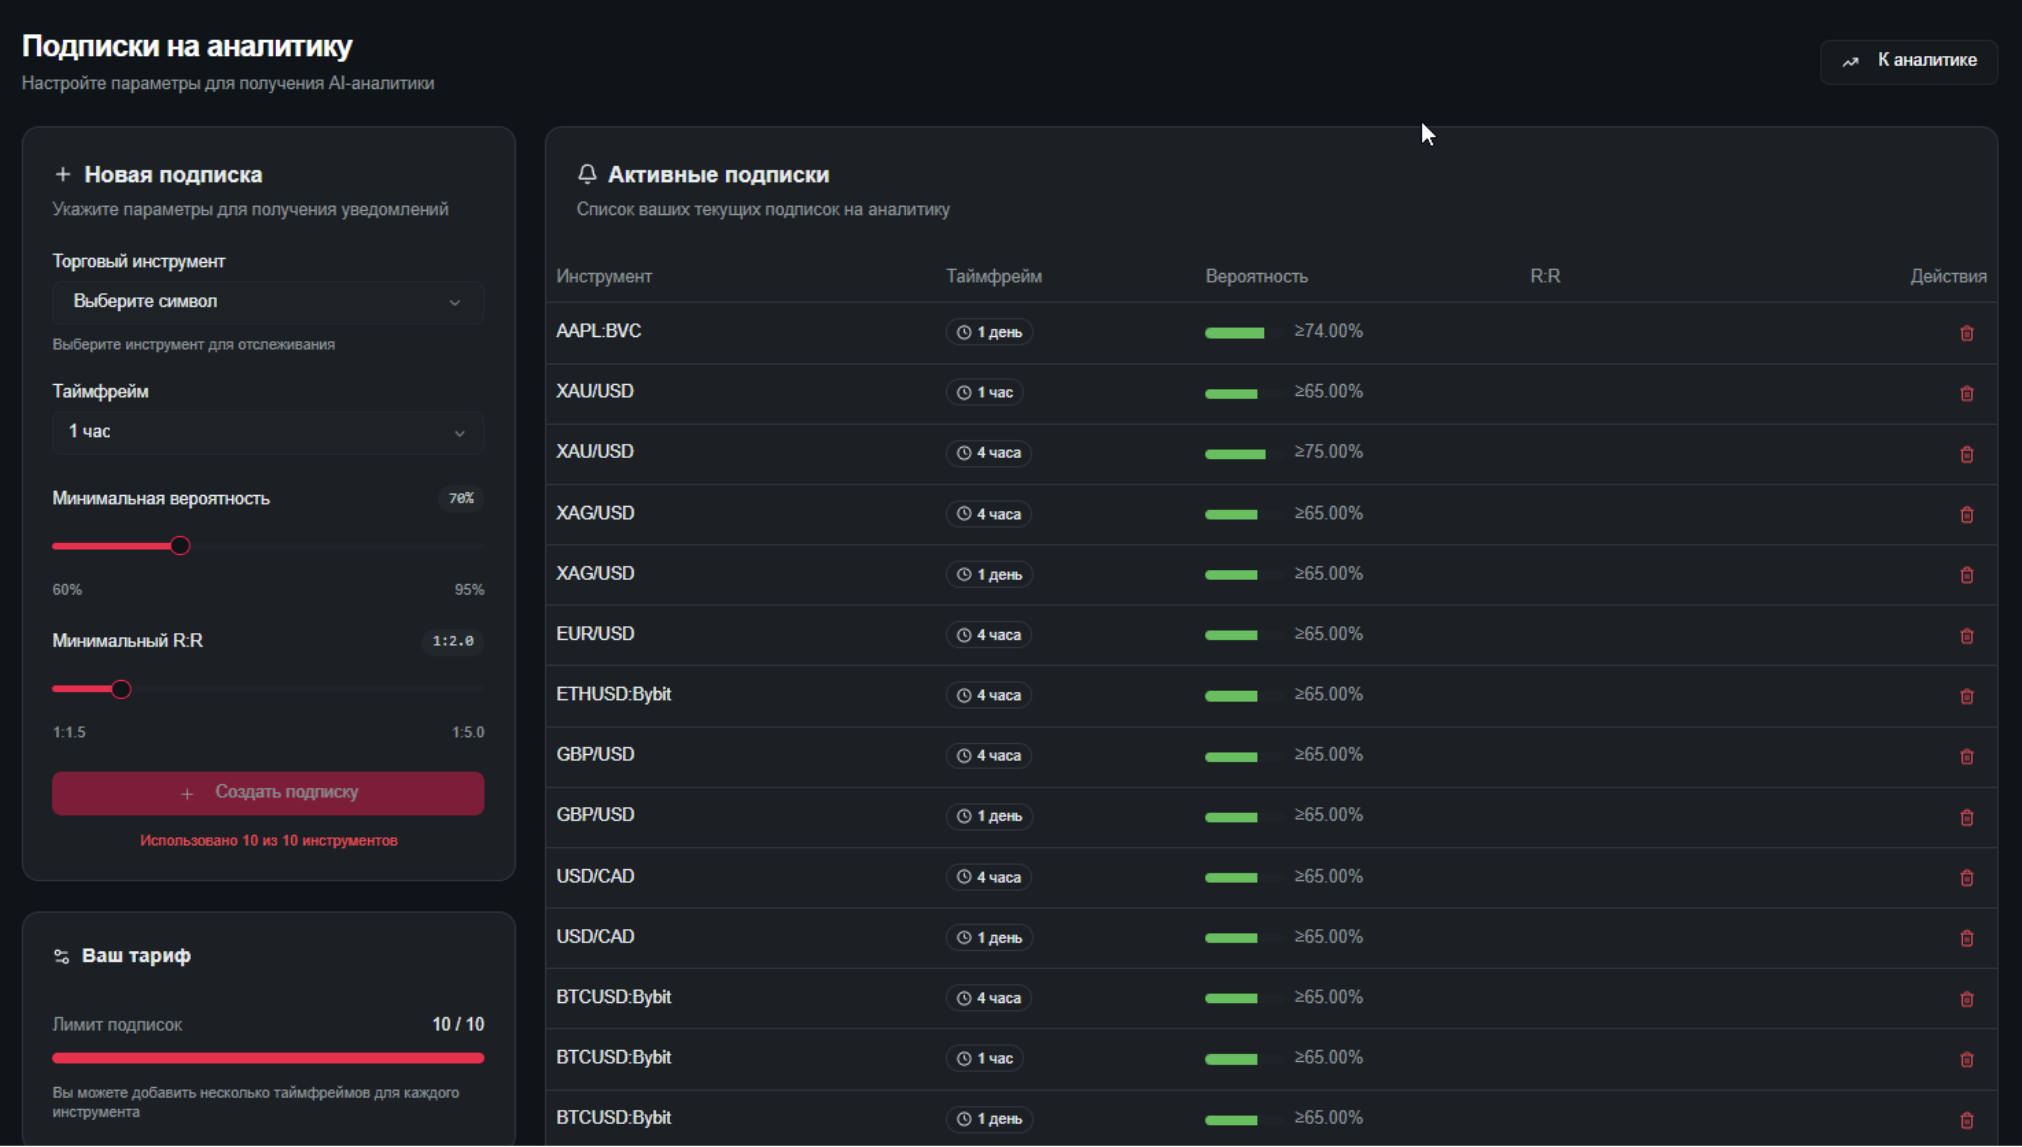
Task: Delete BTCUSD:Bybit 4 часа subscription
Action: coord(1966,999)
